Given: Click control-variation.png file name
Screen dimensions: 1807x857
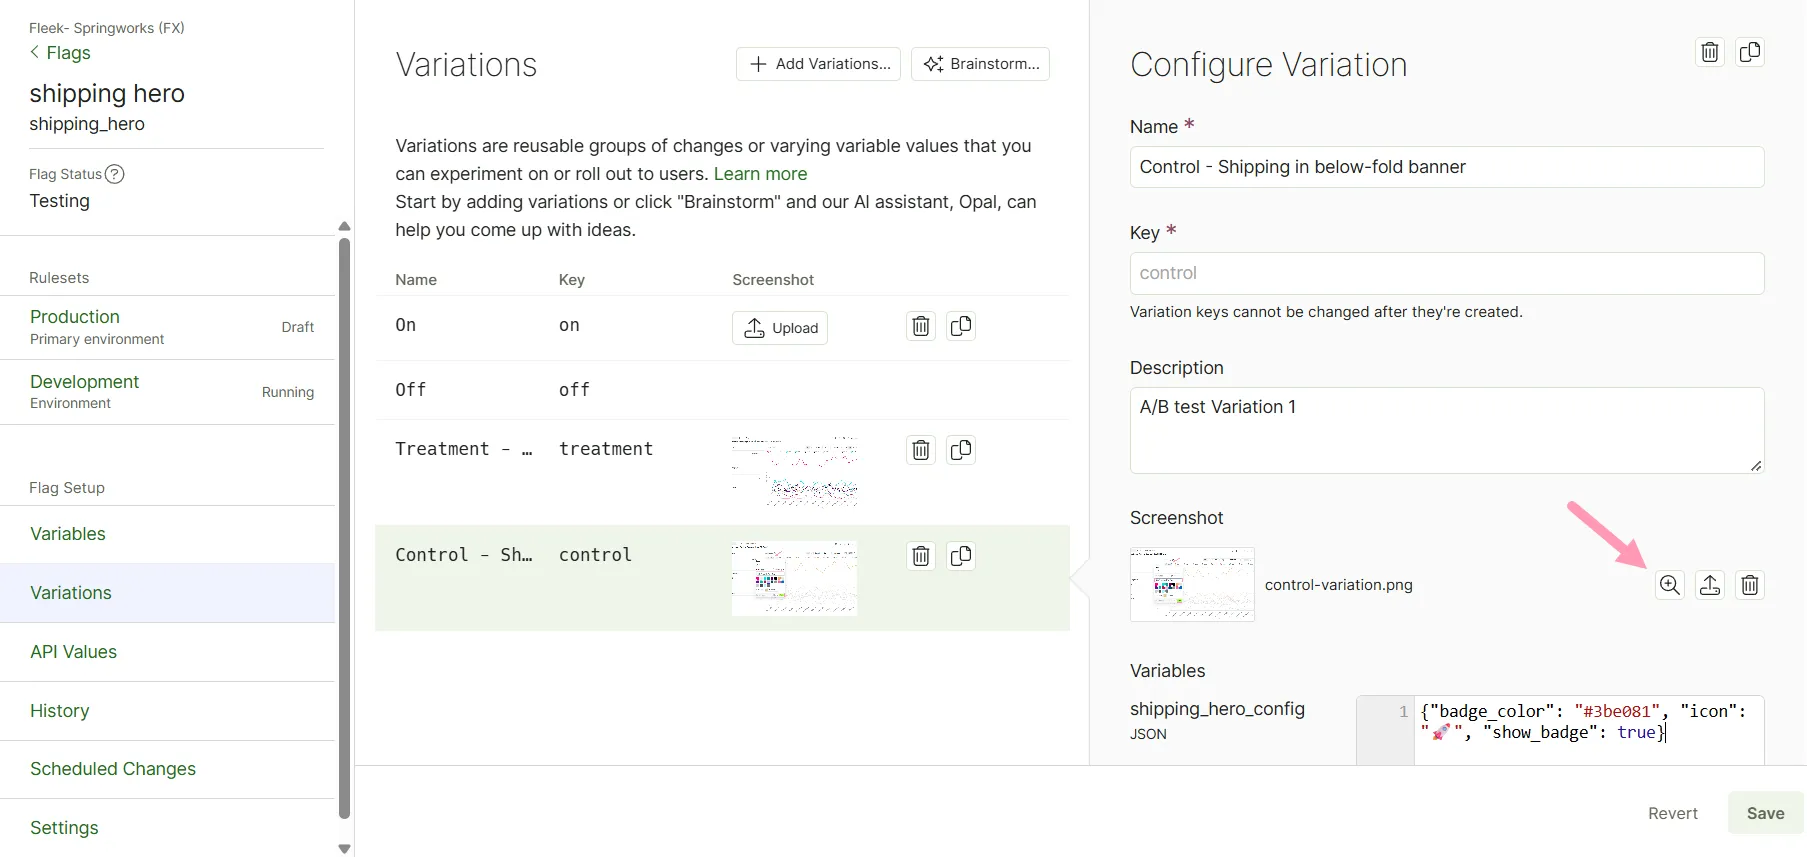Looking at the screenshot, I should pyautogui.click(x=1339, y=585).
